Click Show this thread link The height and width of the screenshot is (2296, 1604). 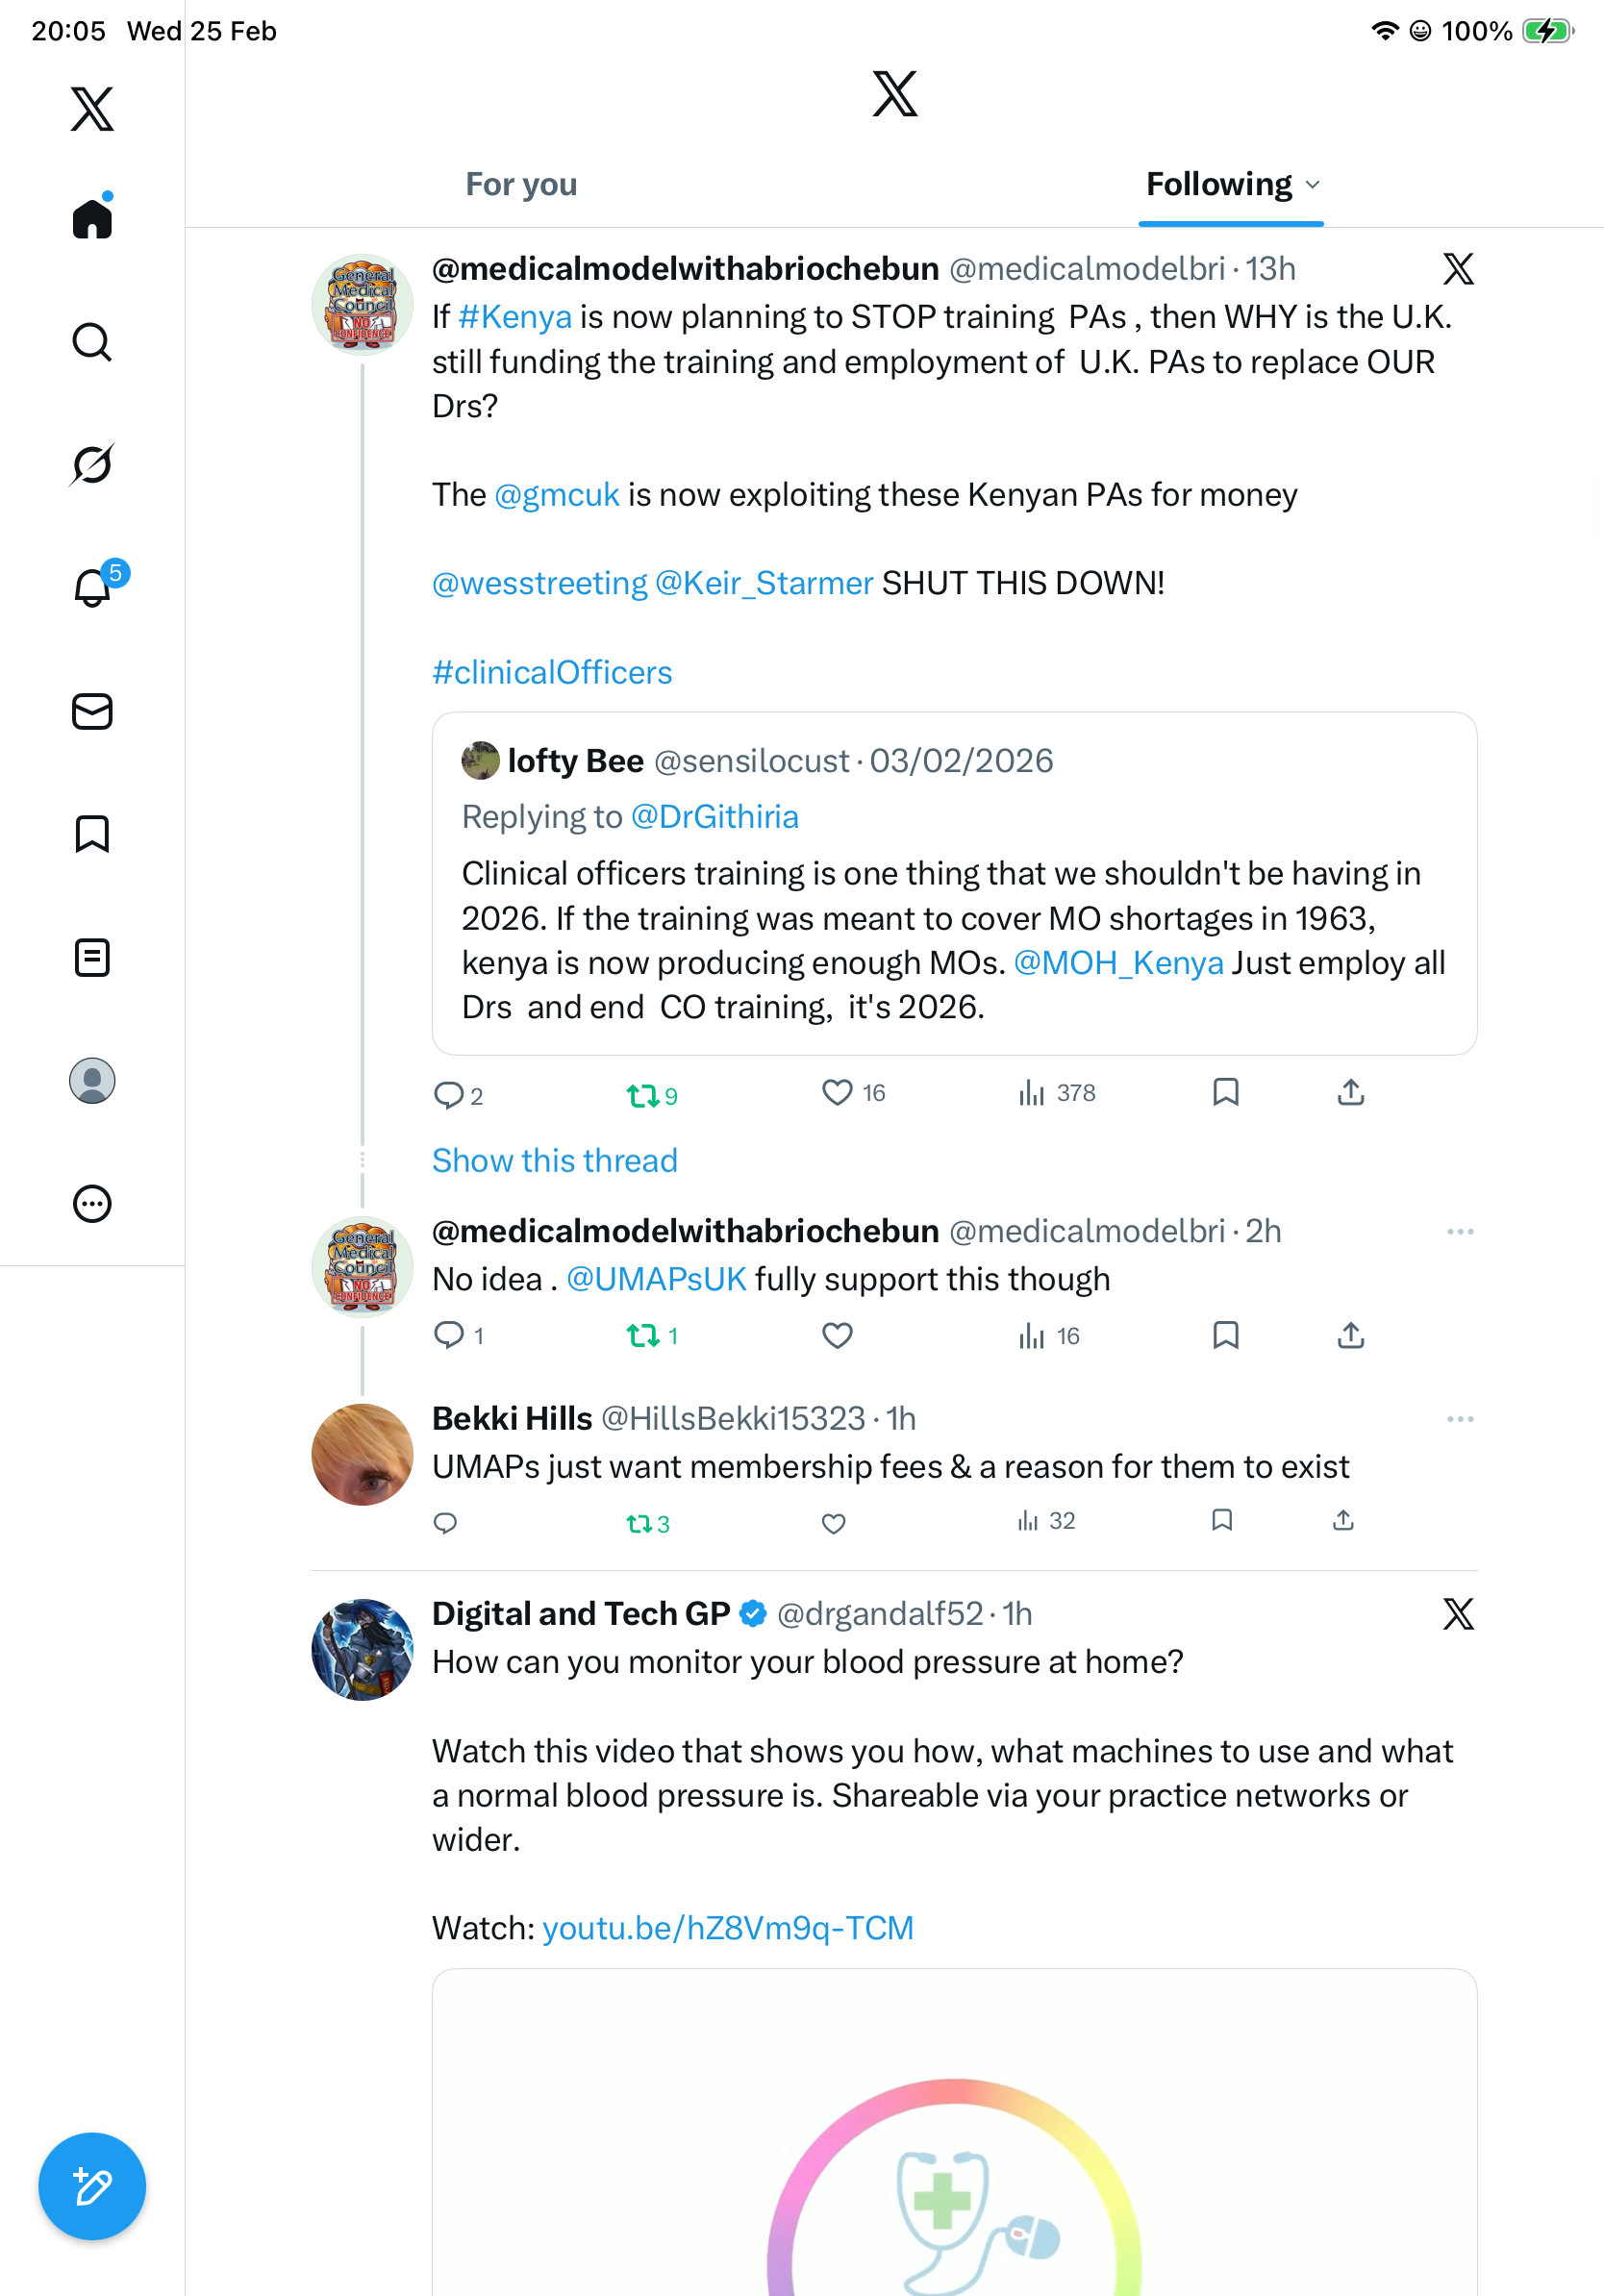[x=555, y=1160]
